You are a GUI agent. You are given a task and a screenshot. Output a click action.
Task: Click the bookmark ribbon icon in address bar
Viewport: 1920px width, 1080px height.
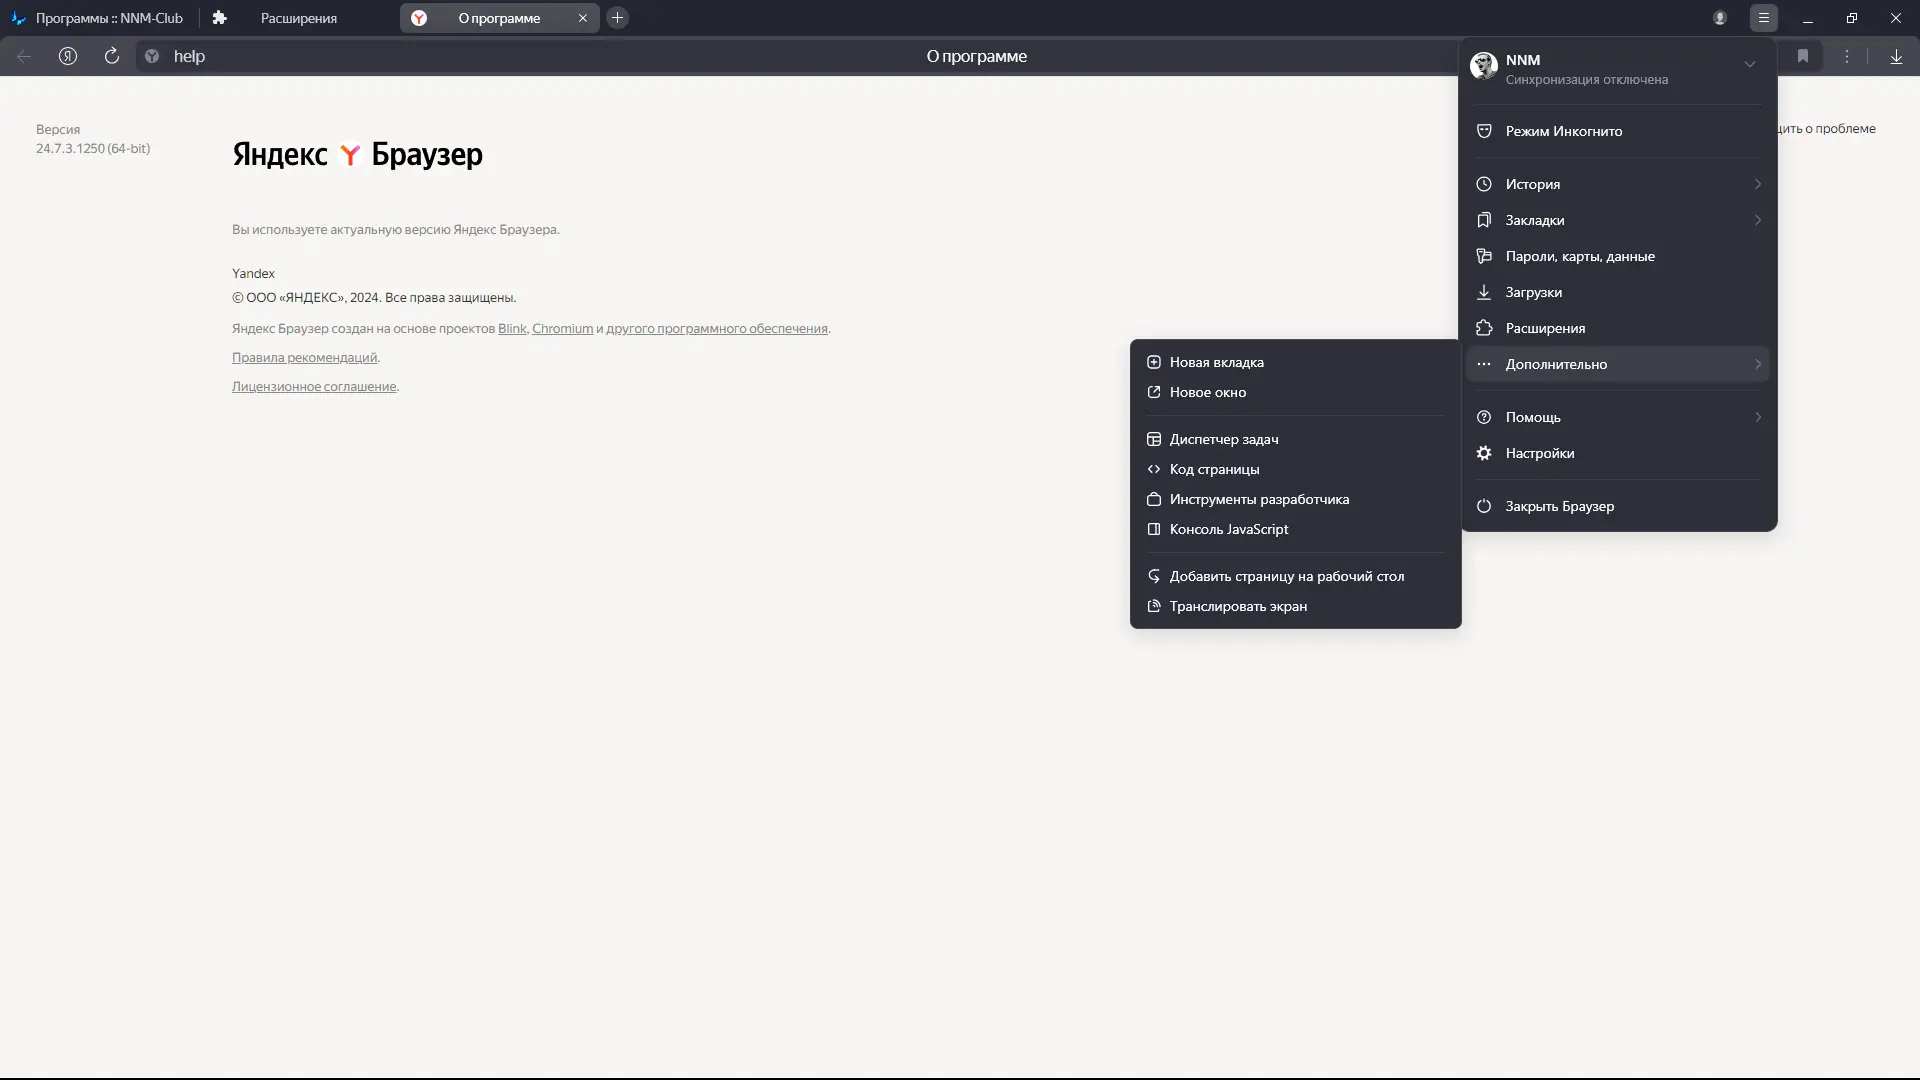point(1803,56)
